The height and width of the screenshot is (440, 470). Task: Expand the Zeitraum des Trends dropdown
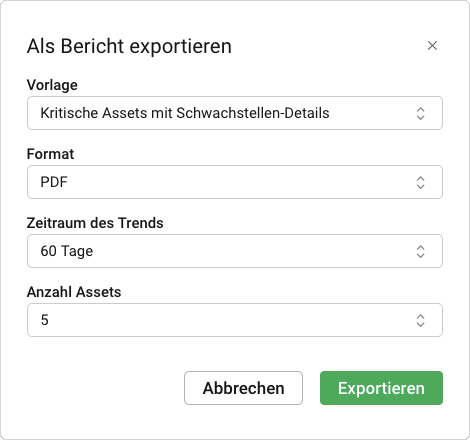(235, 251)
